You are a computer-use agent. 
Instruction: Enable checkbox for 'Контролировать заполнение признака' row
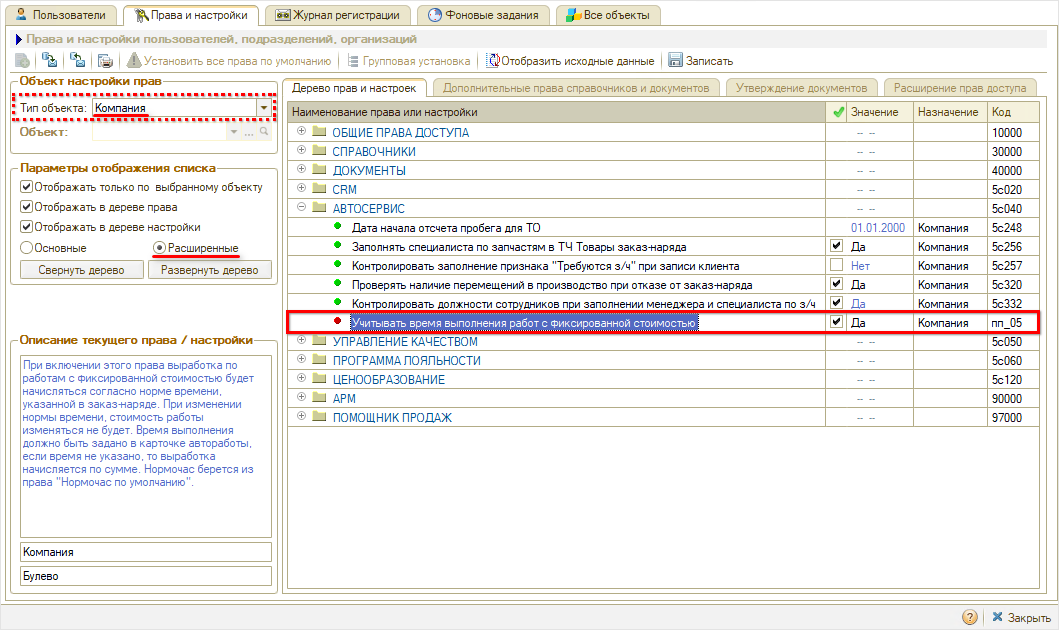pos(836,265)
